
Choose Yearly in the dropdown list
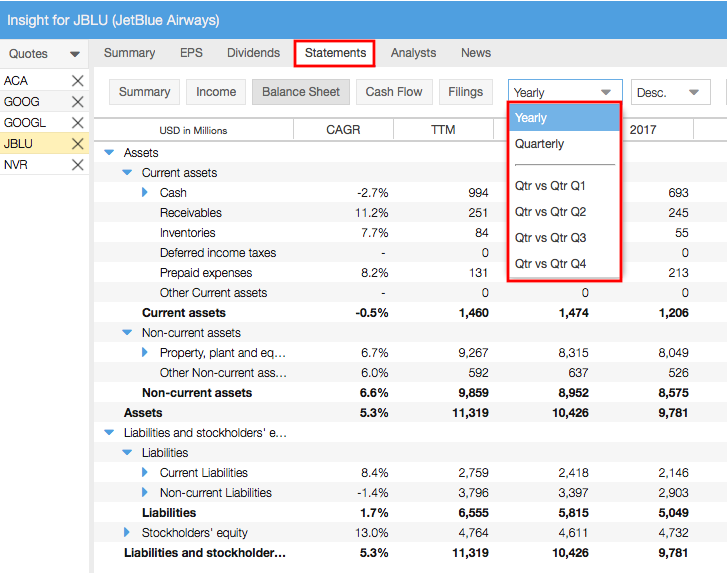point(564,118)
